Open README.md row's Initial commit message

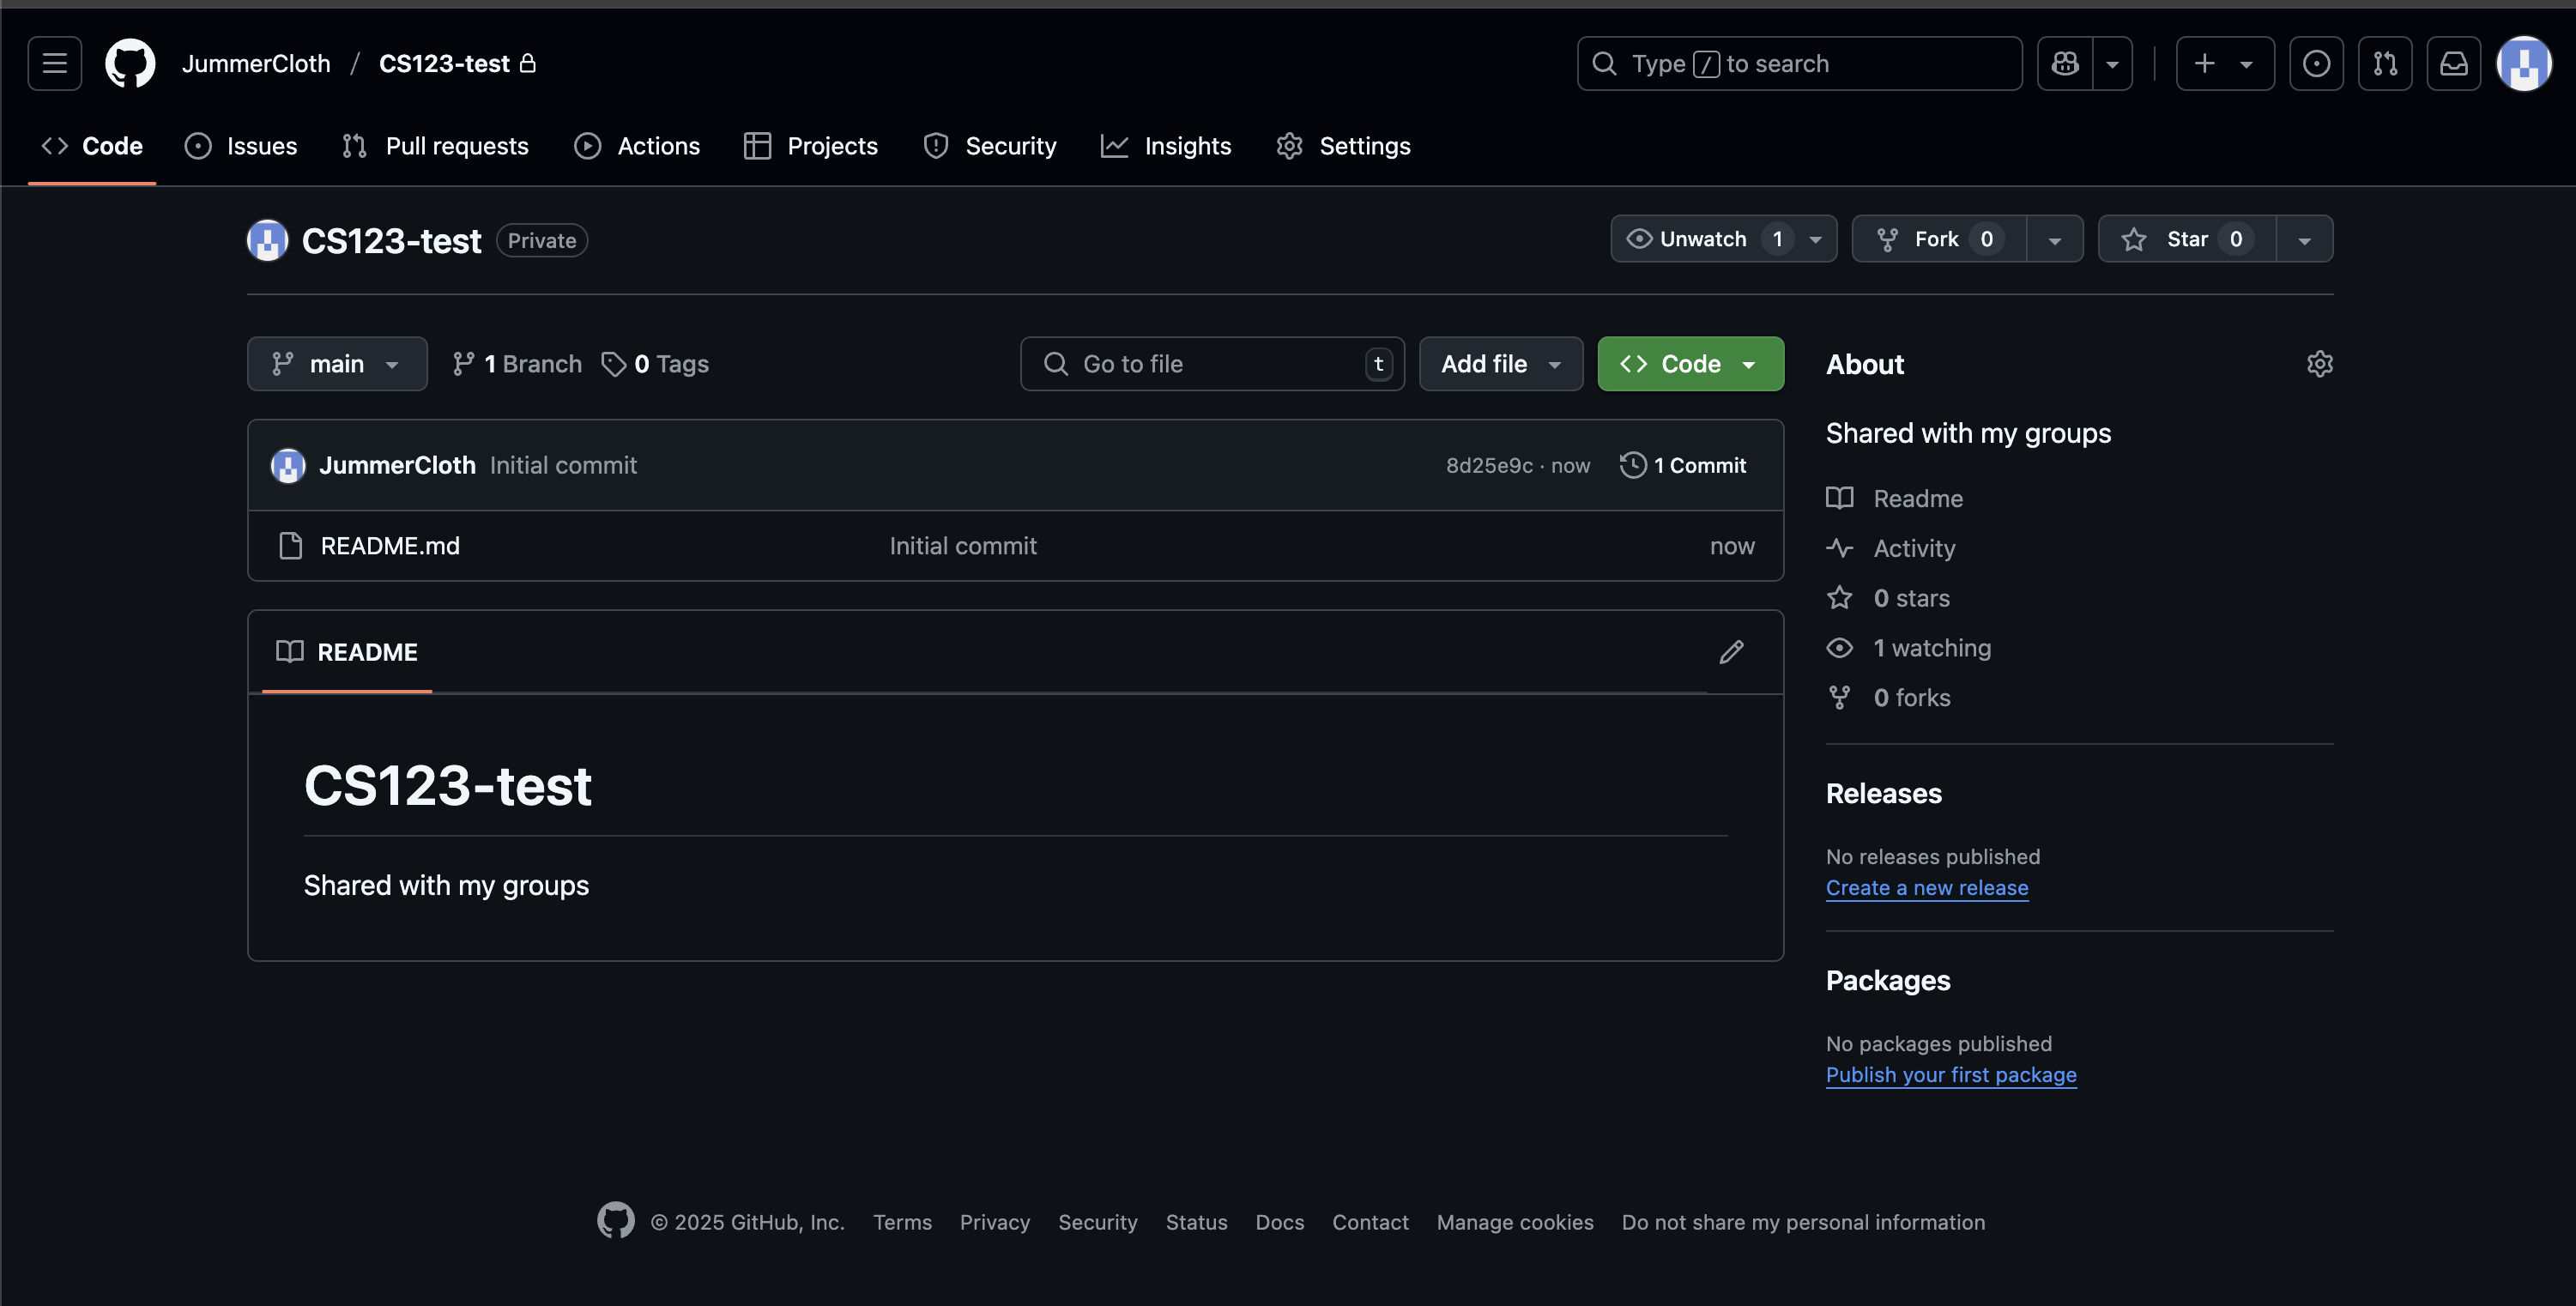(963, 546)
